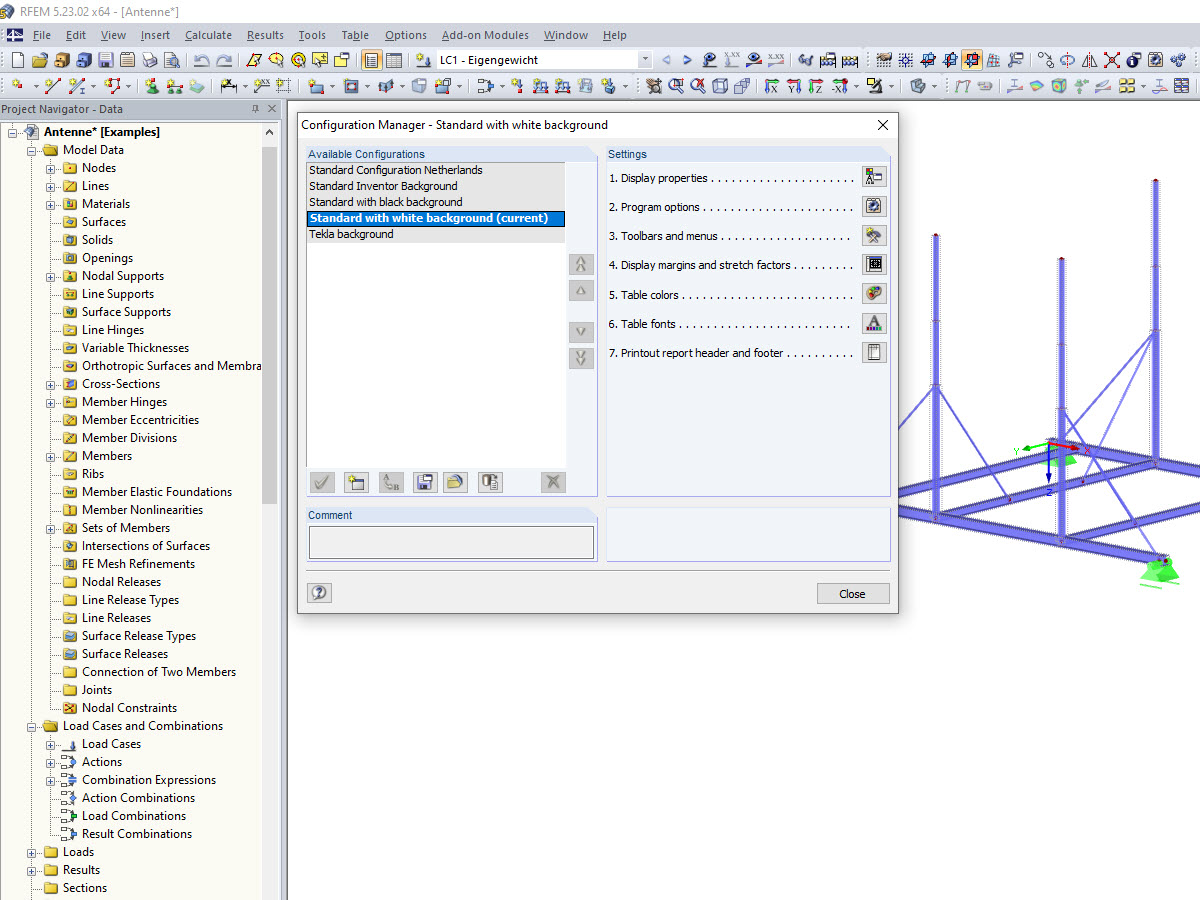This screenshot has height=900, width=1200.
Task: Select Standard with black background
Action: (436, 202)
